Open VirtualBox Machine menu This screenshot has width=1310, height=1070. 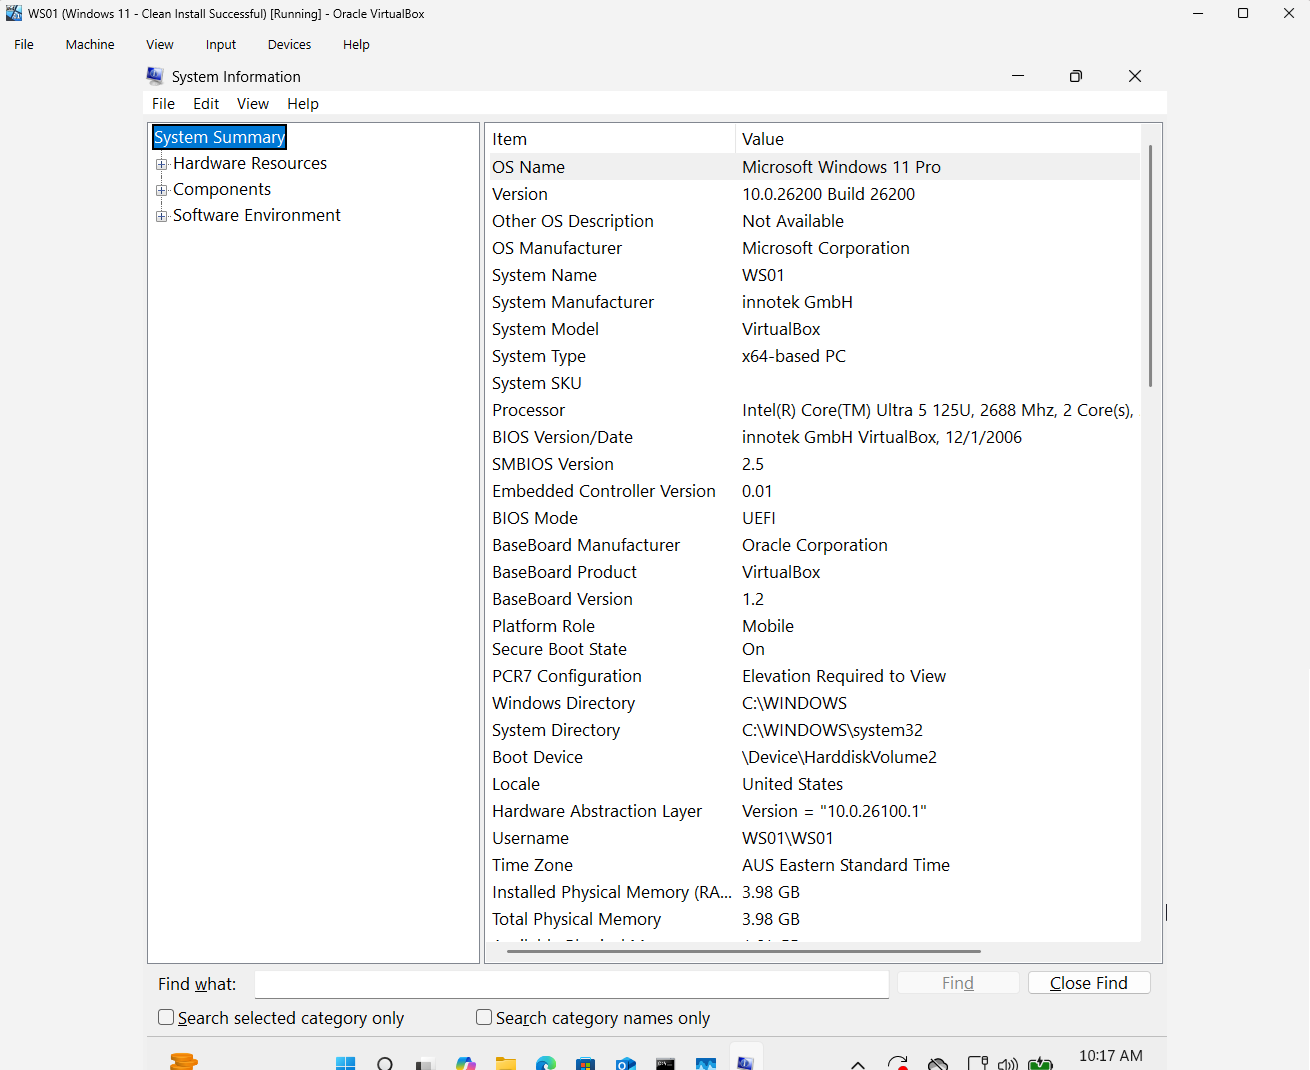click(90, 44)
